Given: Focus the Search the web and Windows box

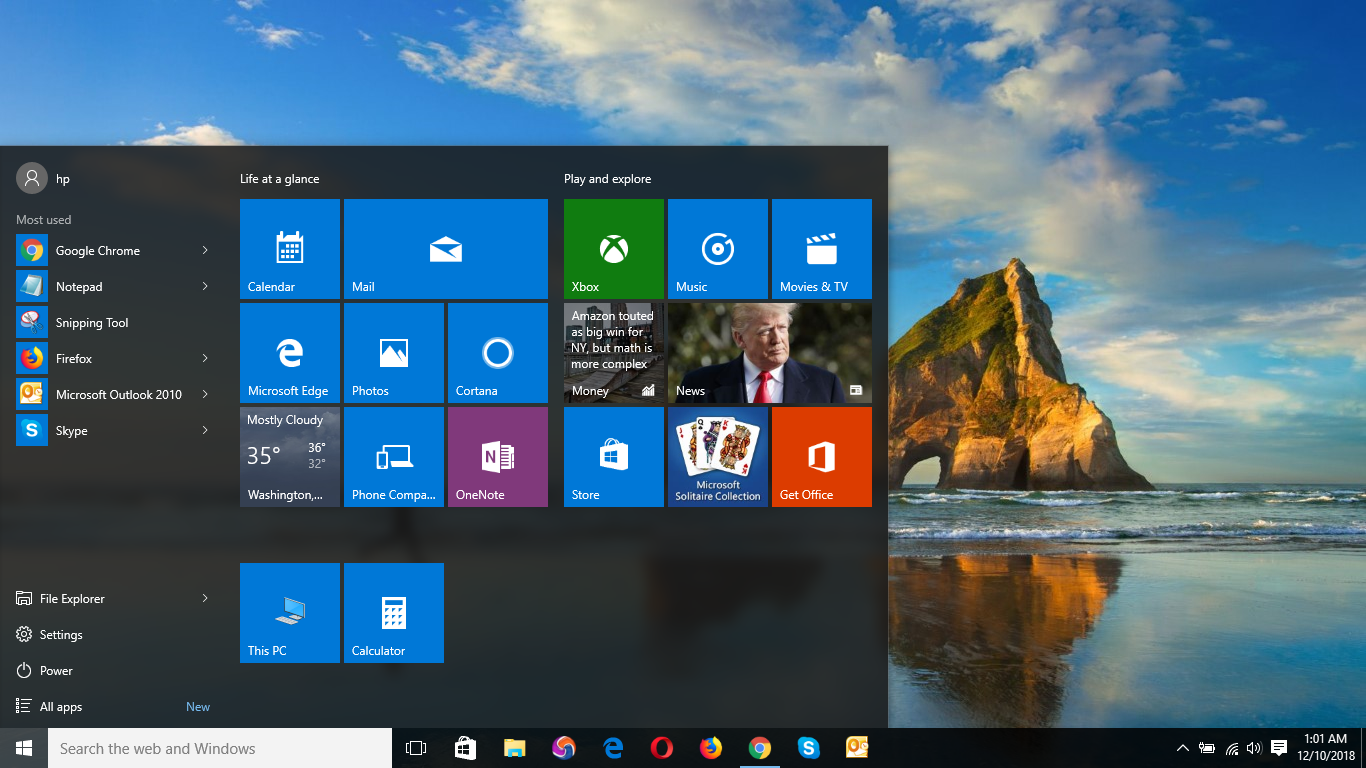Looking at the screenshot, I should coord(220,748).
